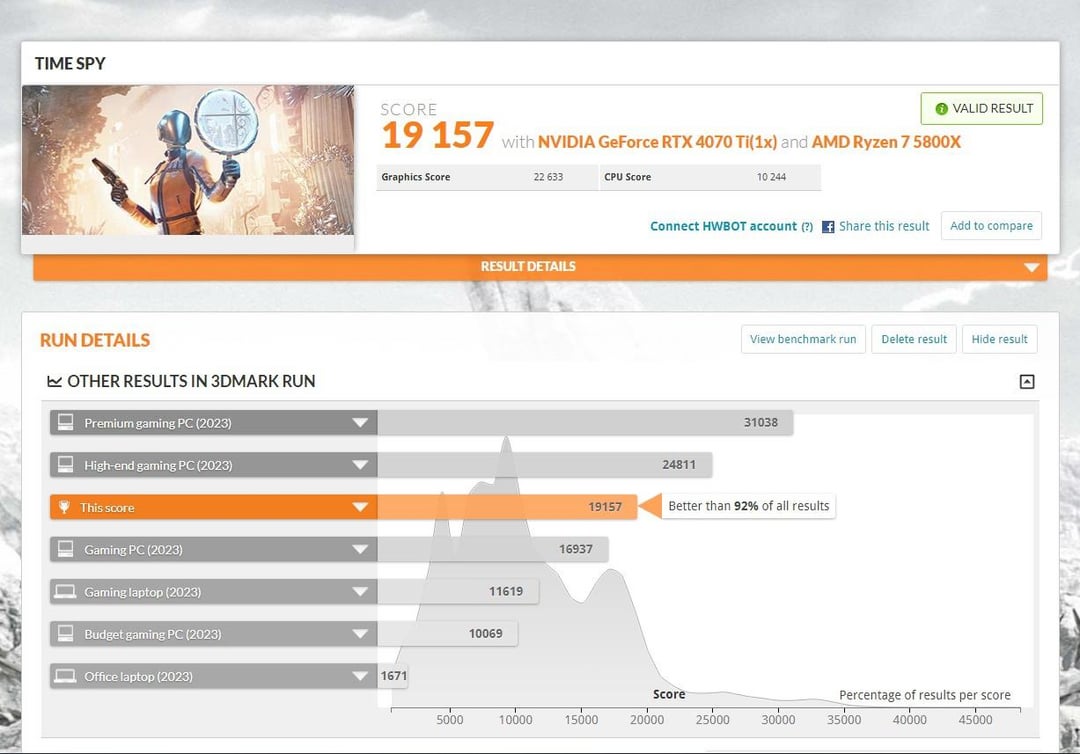Click the desktop icon for High-end gaming PC
The width and height of the screenshot is (1080, 754).
pos(65,465)
